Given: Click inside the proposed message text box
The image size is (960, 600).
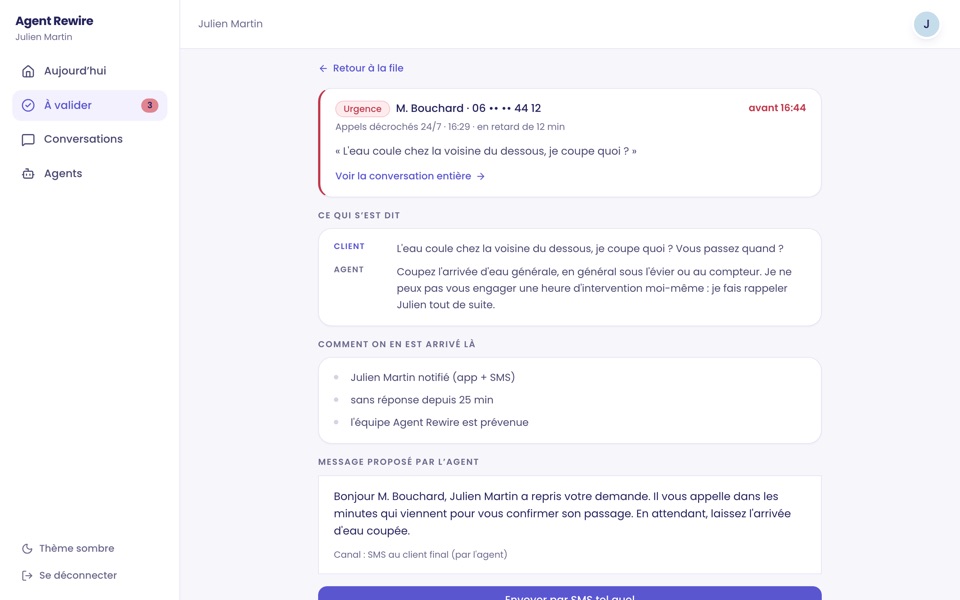Looking at the screenshot, I should (569, 525).
